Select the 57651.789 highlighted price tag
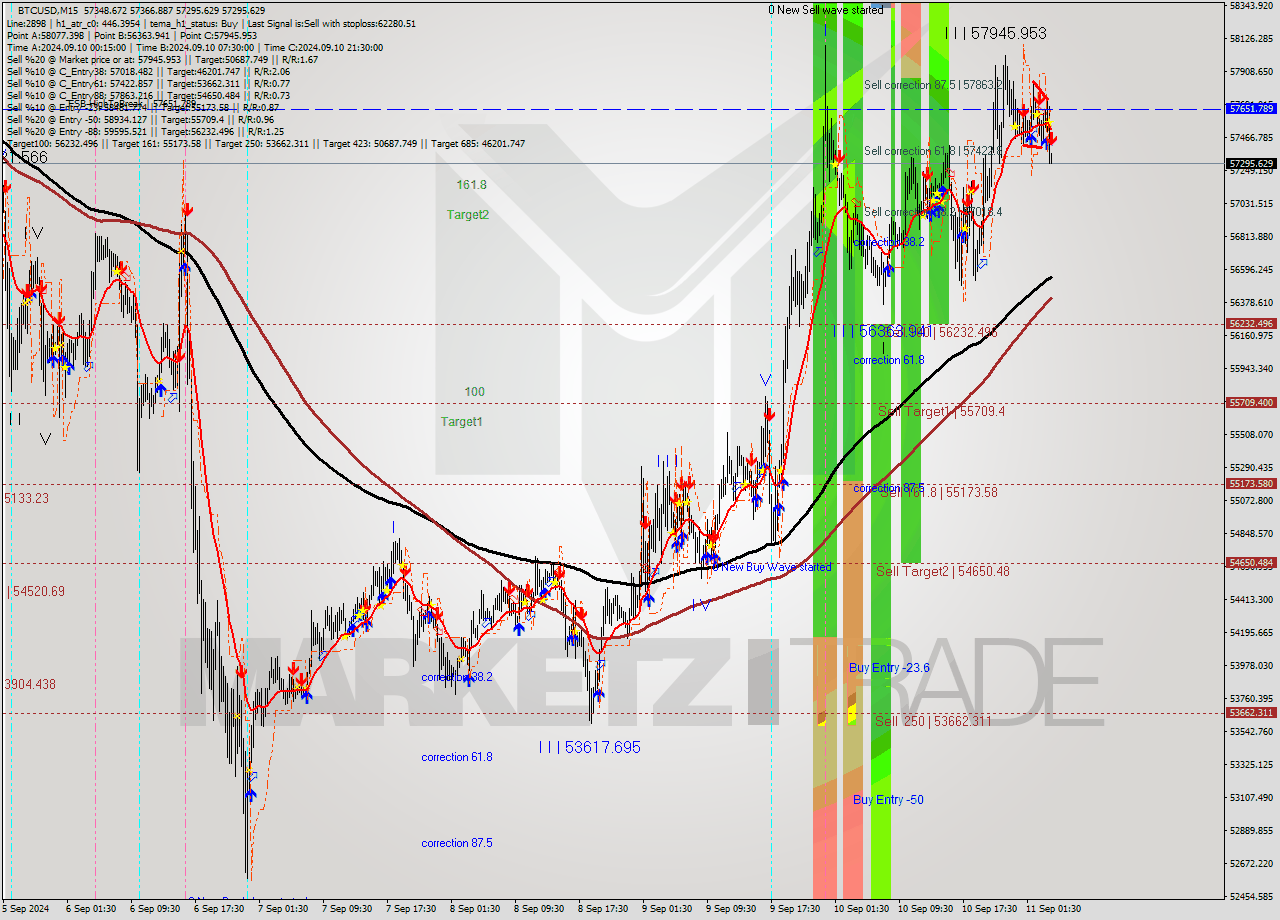Image resolution: width=1280 pixels, height=920 pixels. coord(1251,108)
